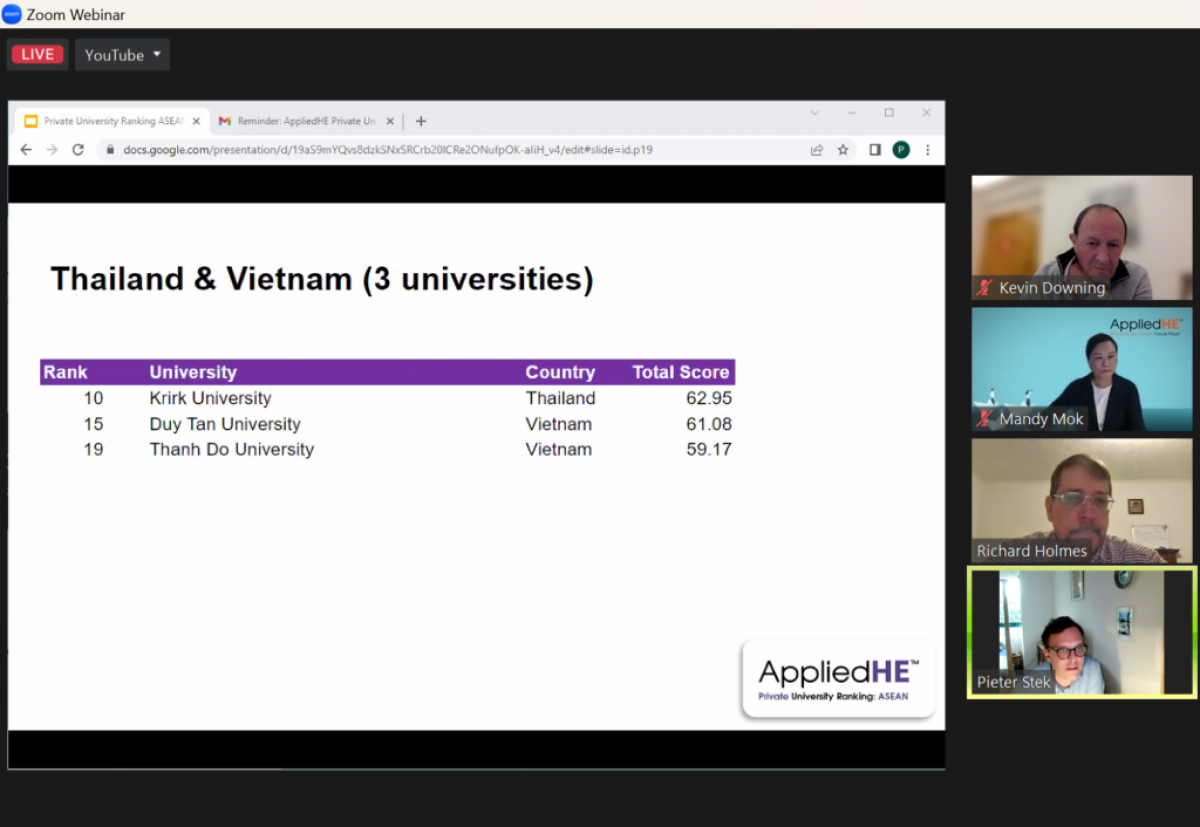Click Thanh Do University in the table

pos(232,449)
